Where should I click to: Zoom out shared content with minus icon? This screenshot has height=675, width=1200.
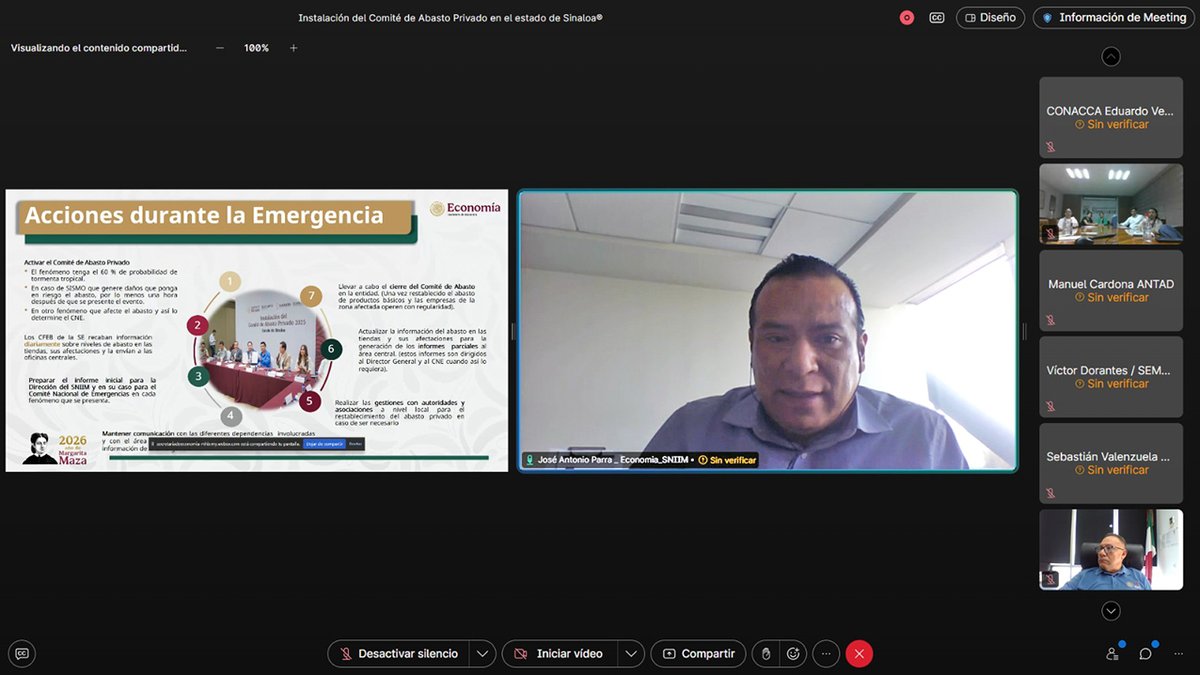(x=220, y=48)
